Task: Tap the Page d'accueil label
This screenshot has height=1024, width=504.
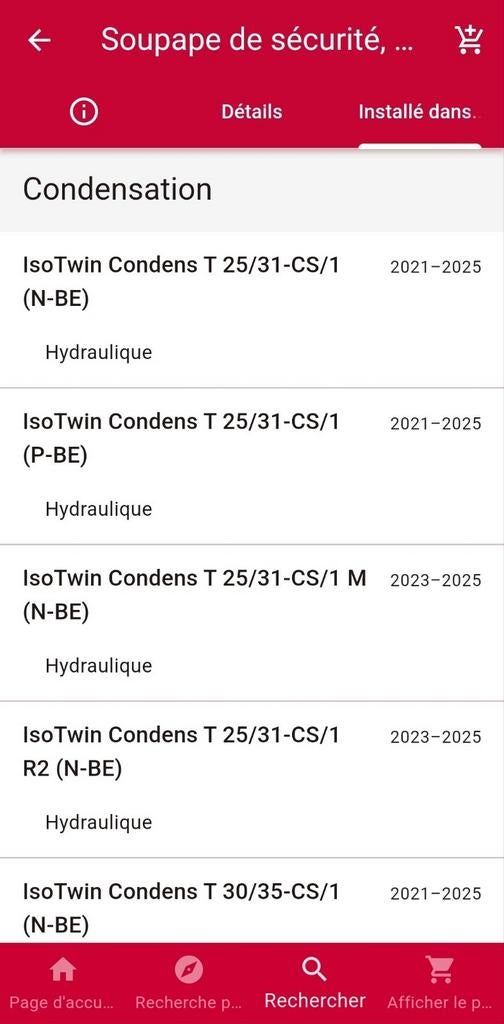Action: (x=62, y=1002)
